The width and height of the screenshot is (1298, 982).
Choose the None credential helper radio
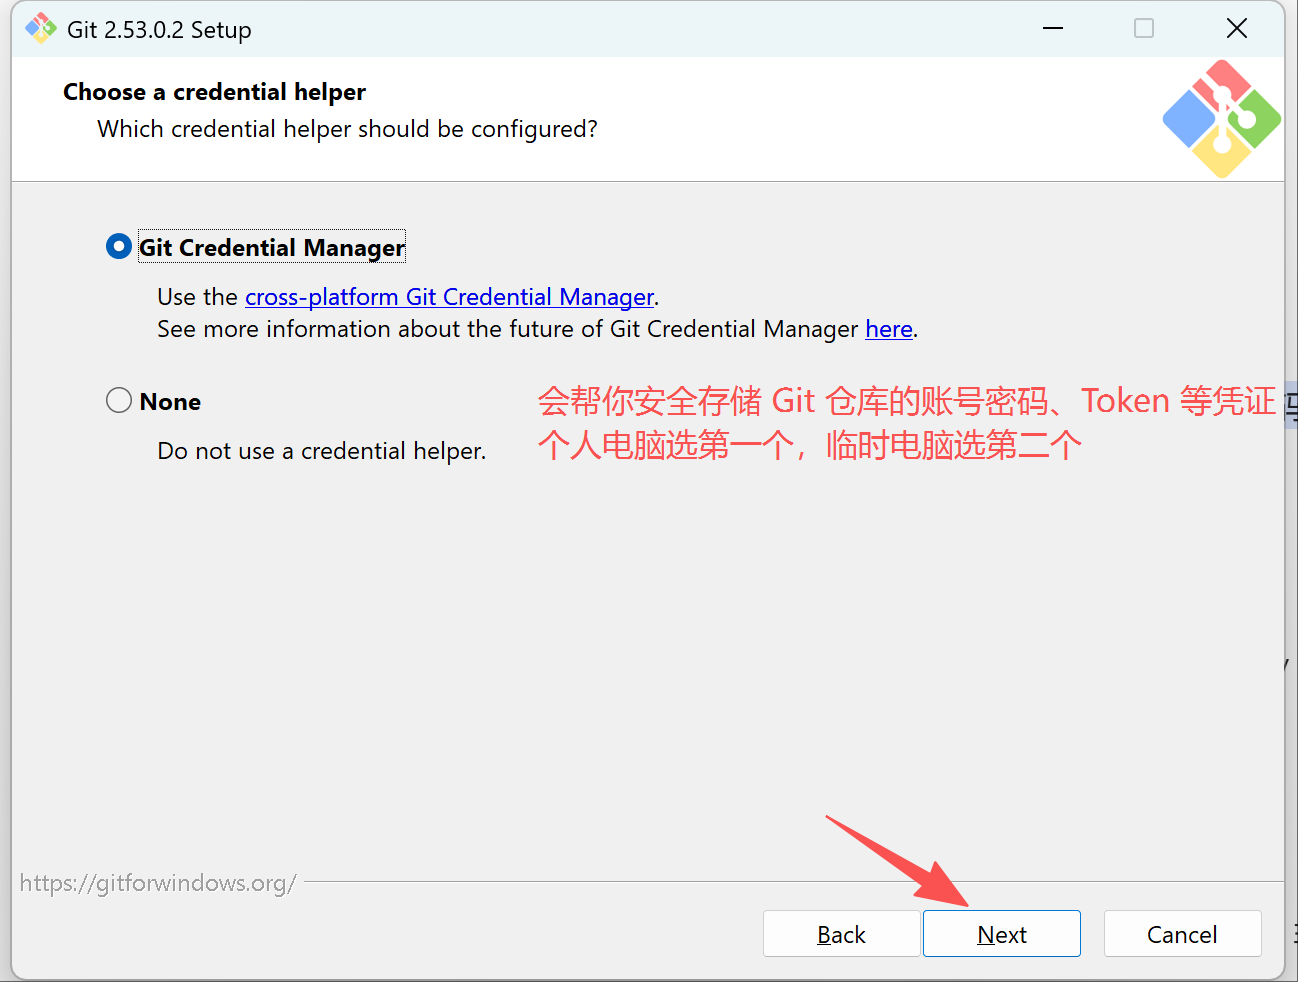pos(119,400)
